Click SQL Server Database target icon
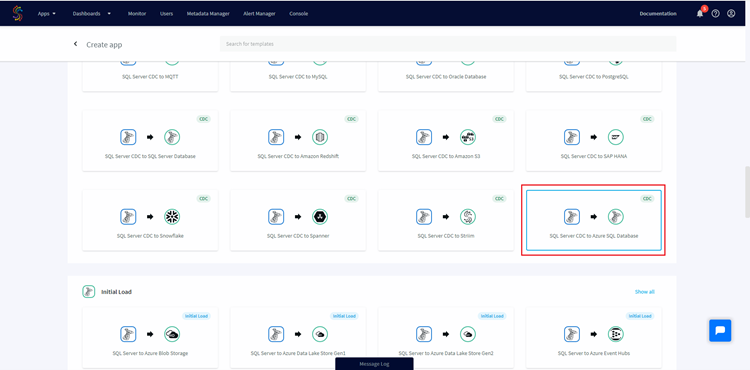The image size is (750, 370). (x=172, y=137)
